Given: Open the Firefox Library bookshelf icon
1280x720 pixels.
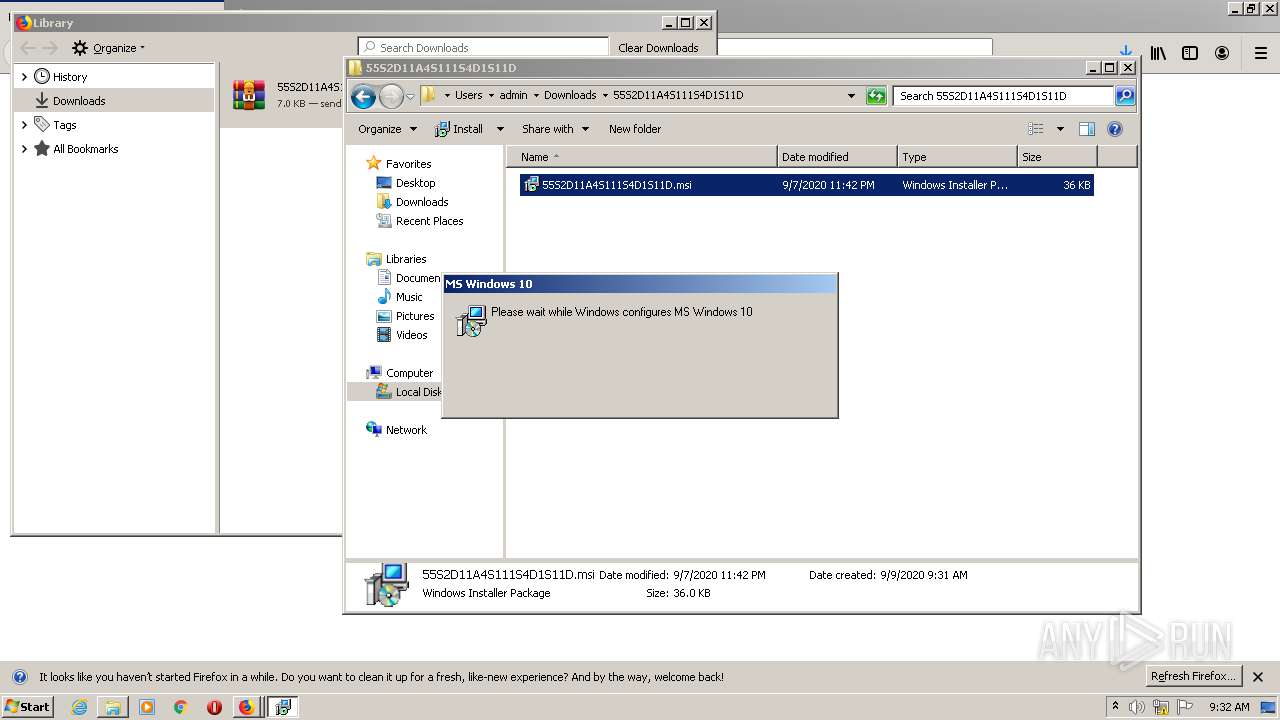Looking at the screenshot, I should click(1158, 53).
